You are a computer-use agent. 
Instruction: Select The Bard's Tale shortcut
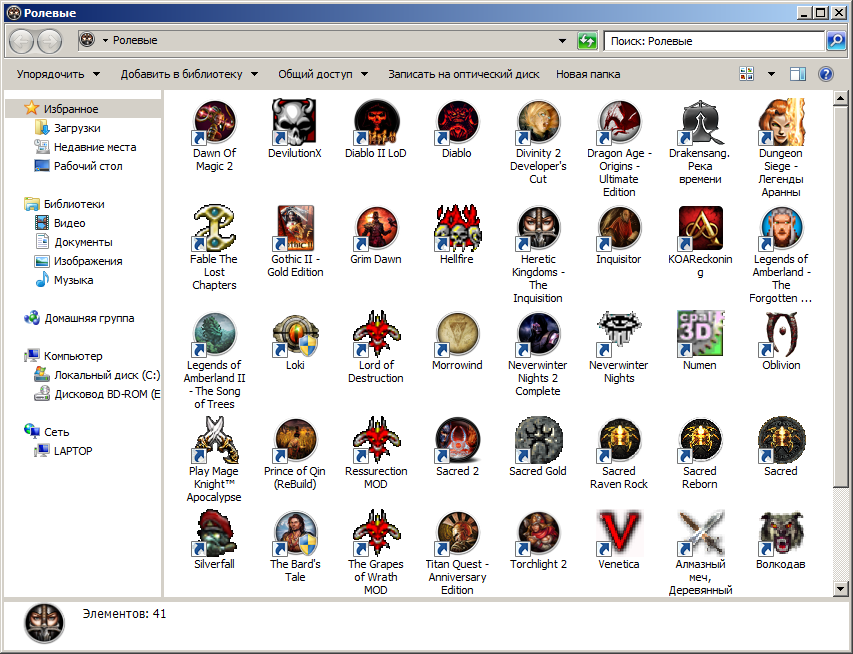click(x=294, y=533)
